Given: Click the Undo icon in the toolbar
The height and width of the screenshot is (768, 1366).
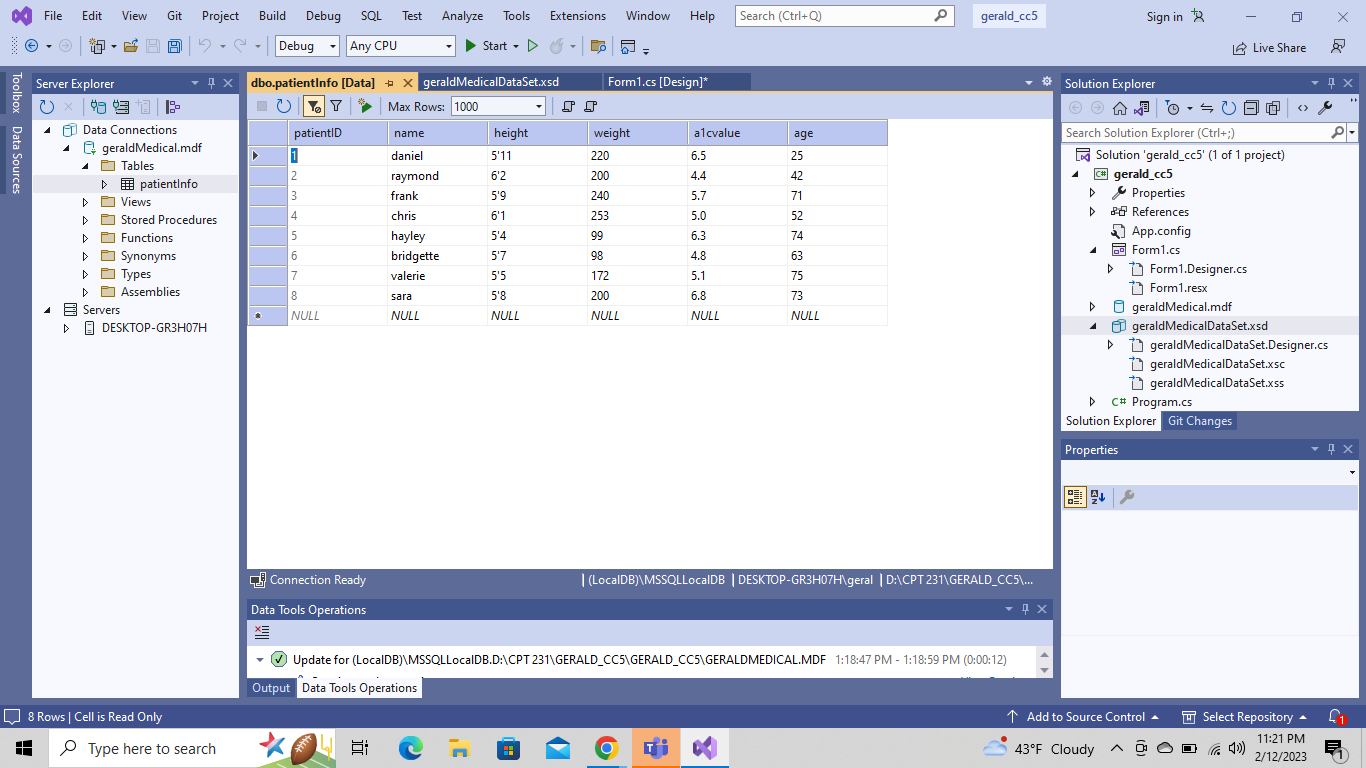Looking at the screenshot, I should click(205, 45).
